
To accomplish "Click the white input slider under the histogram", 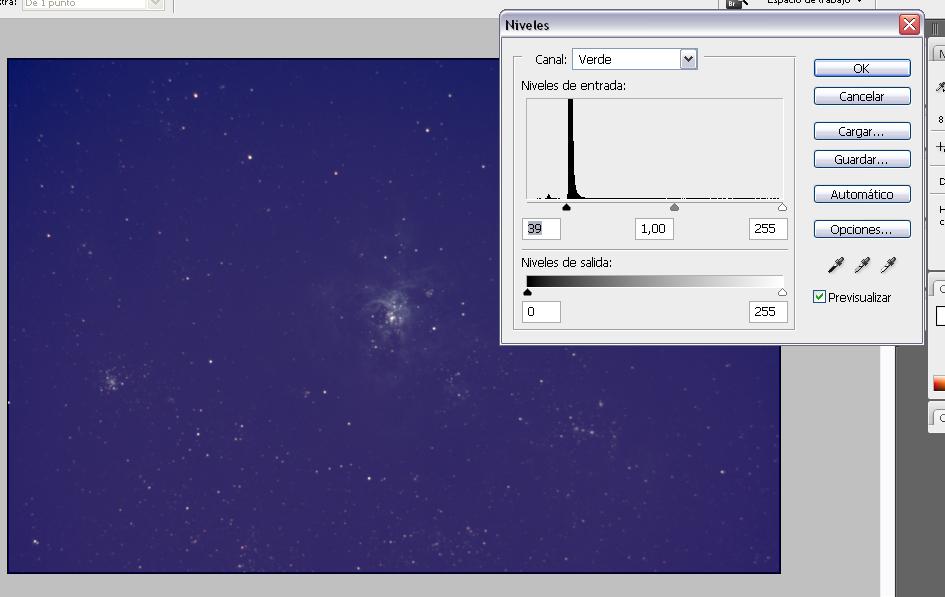I will (x=782, y=207).
